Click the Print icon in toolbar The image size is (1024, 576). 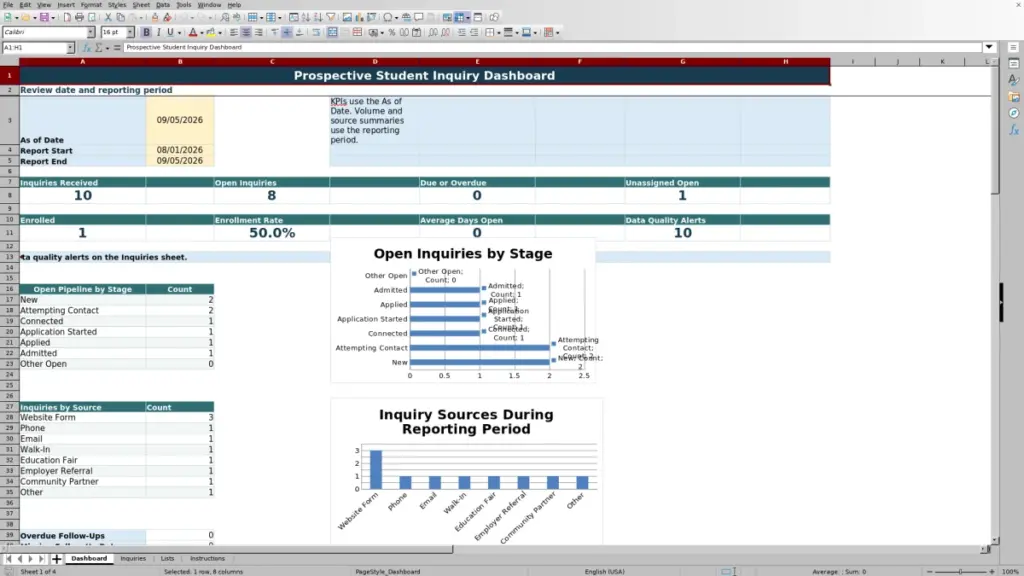pos(79,17)
